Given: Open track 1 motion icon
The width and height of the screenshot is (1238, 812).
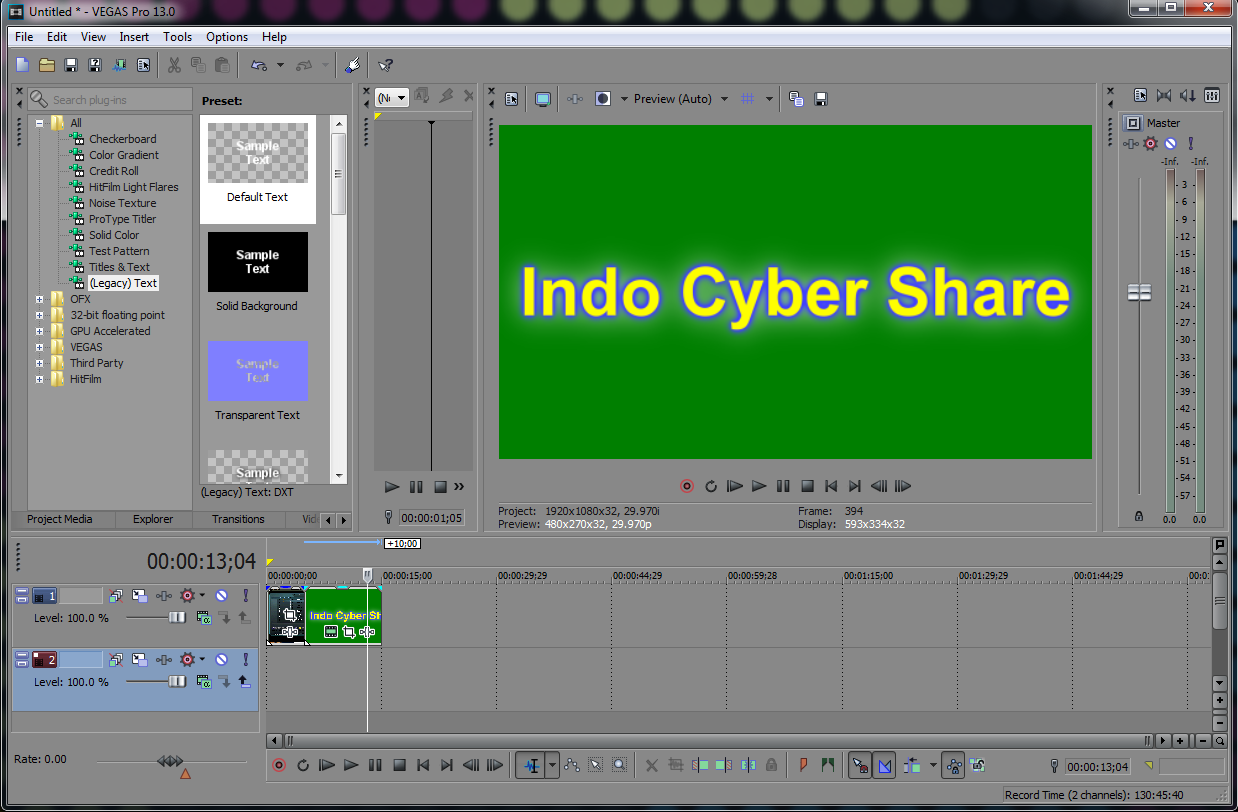Looking at the screenshot, I should click(139, 596).
